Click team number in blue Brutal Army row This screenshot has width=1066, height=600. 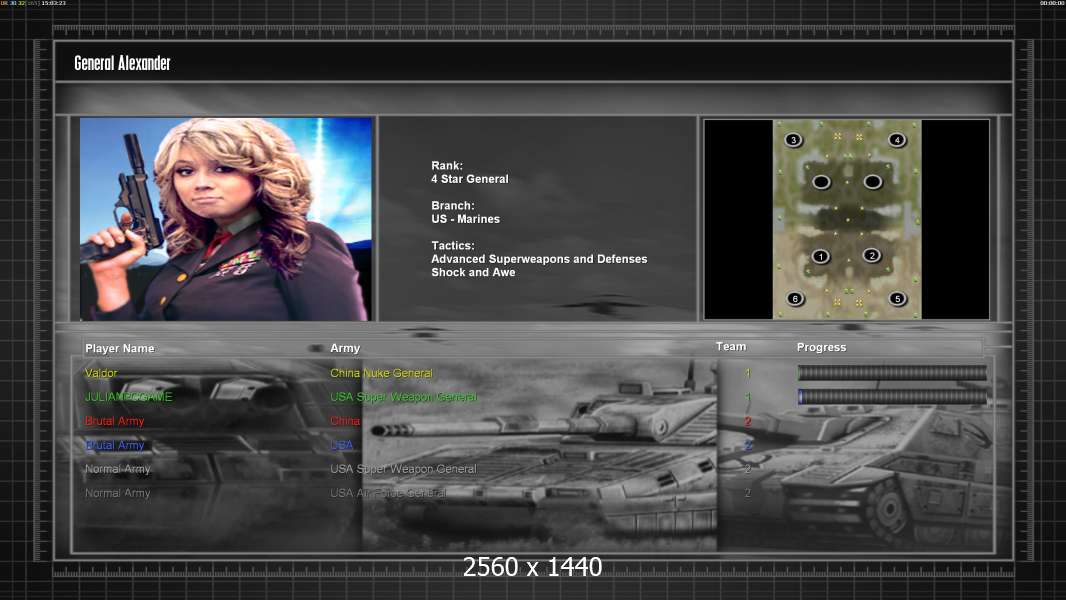(x=748, y=445)
